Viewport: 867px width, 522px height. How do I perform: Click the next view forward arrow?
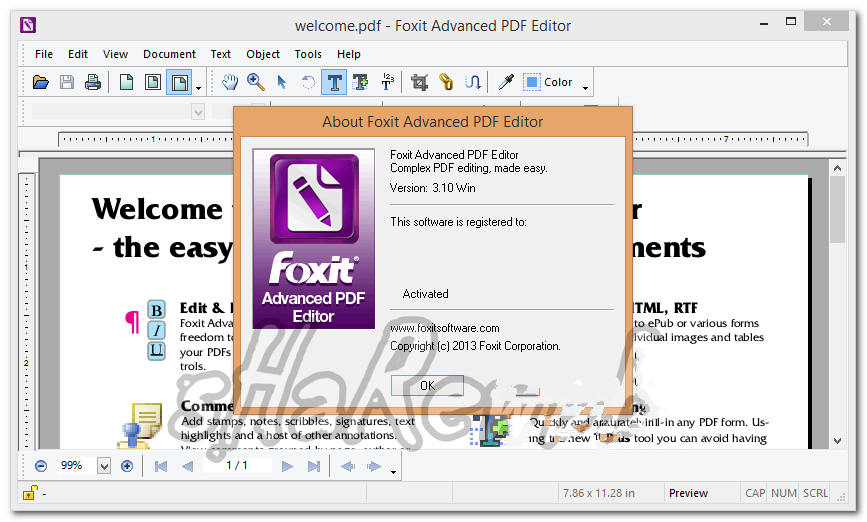click(374, 466)
